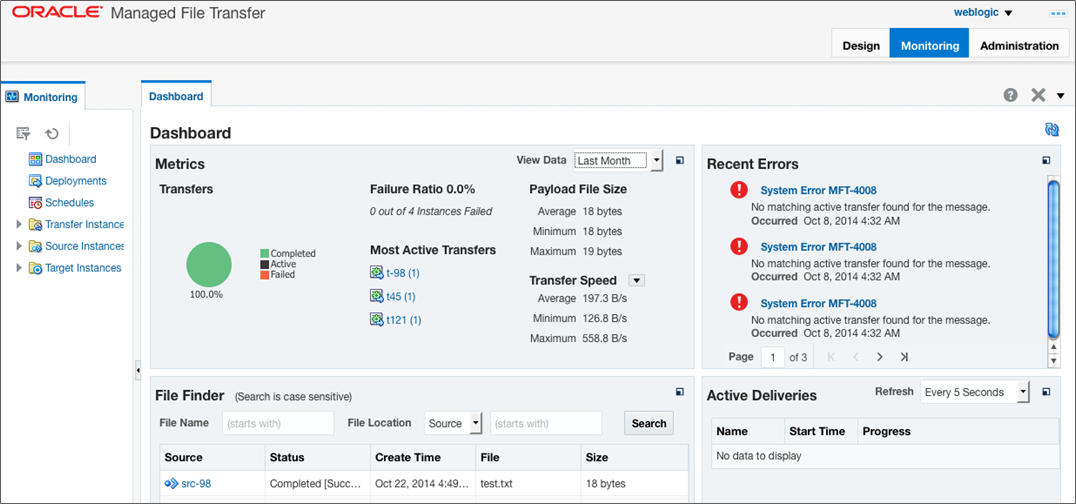Click the t121 transfer icon
1076x504 pixels.
(377, 319)
